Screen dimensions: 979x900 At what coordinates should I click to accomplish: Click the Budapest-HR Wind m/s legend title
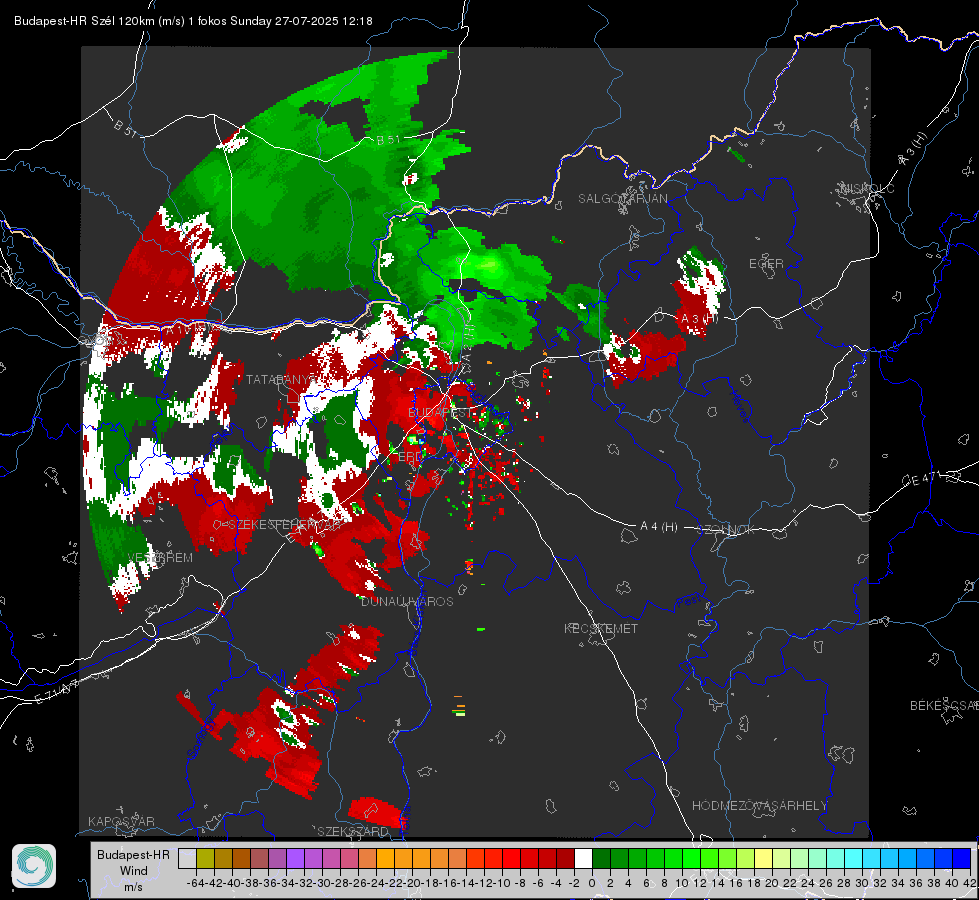(x=133, y=870)
